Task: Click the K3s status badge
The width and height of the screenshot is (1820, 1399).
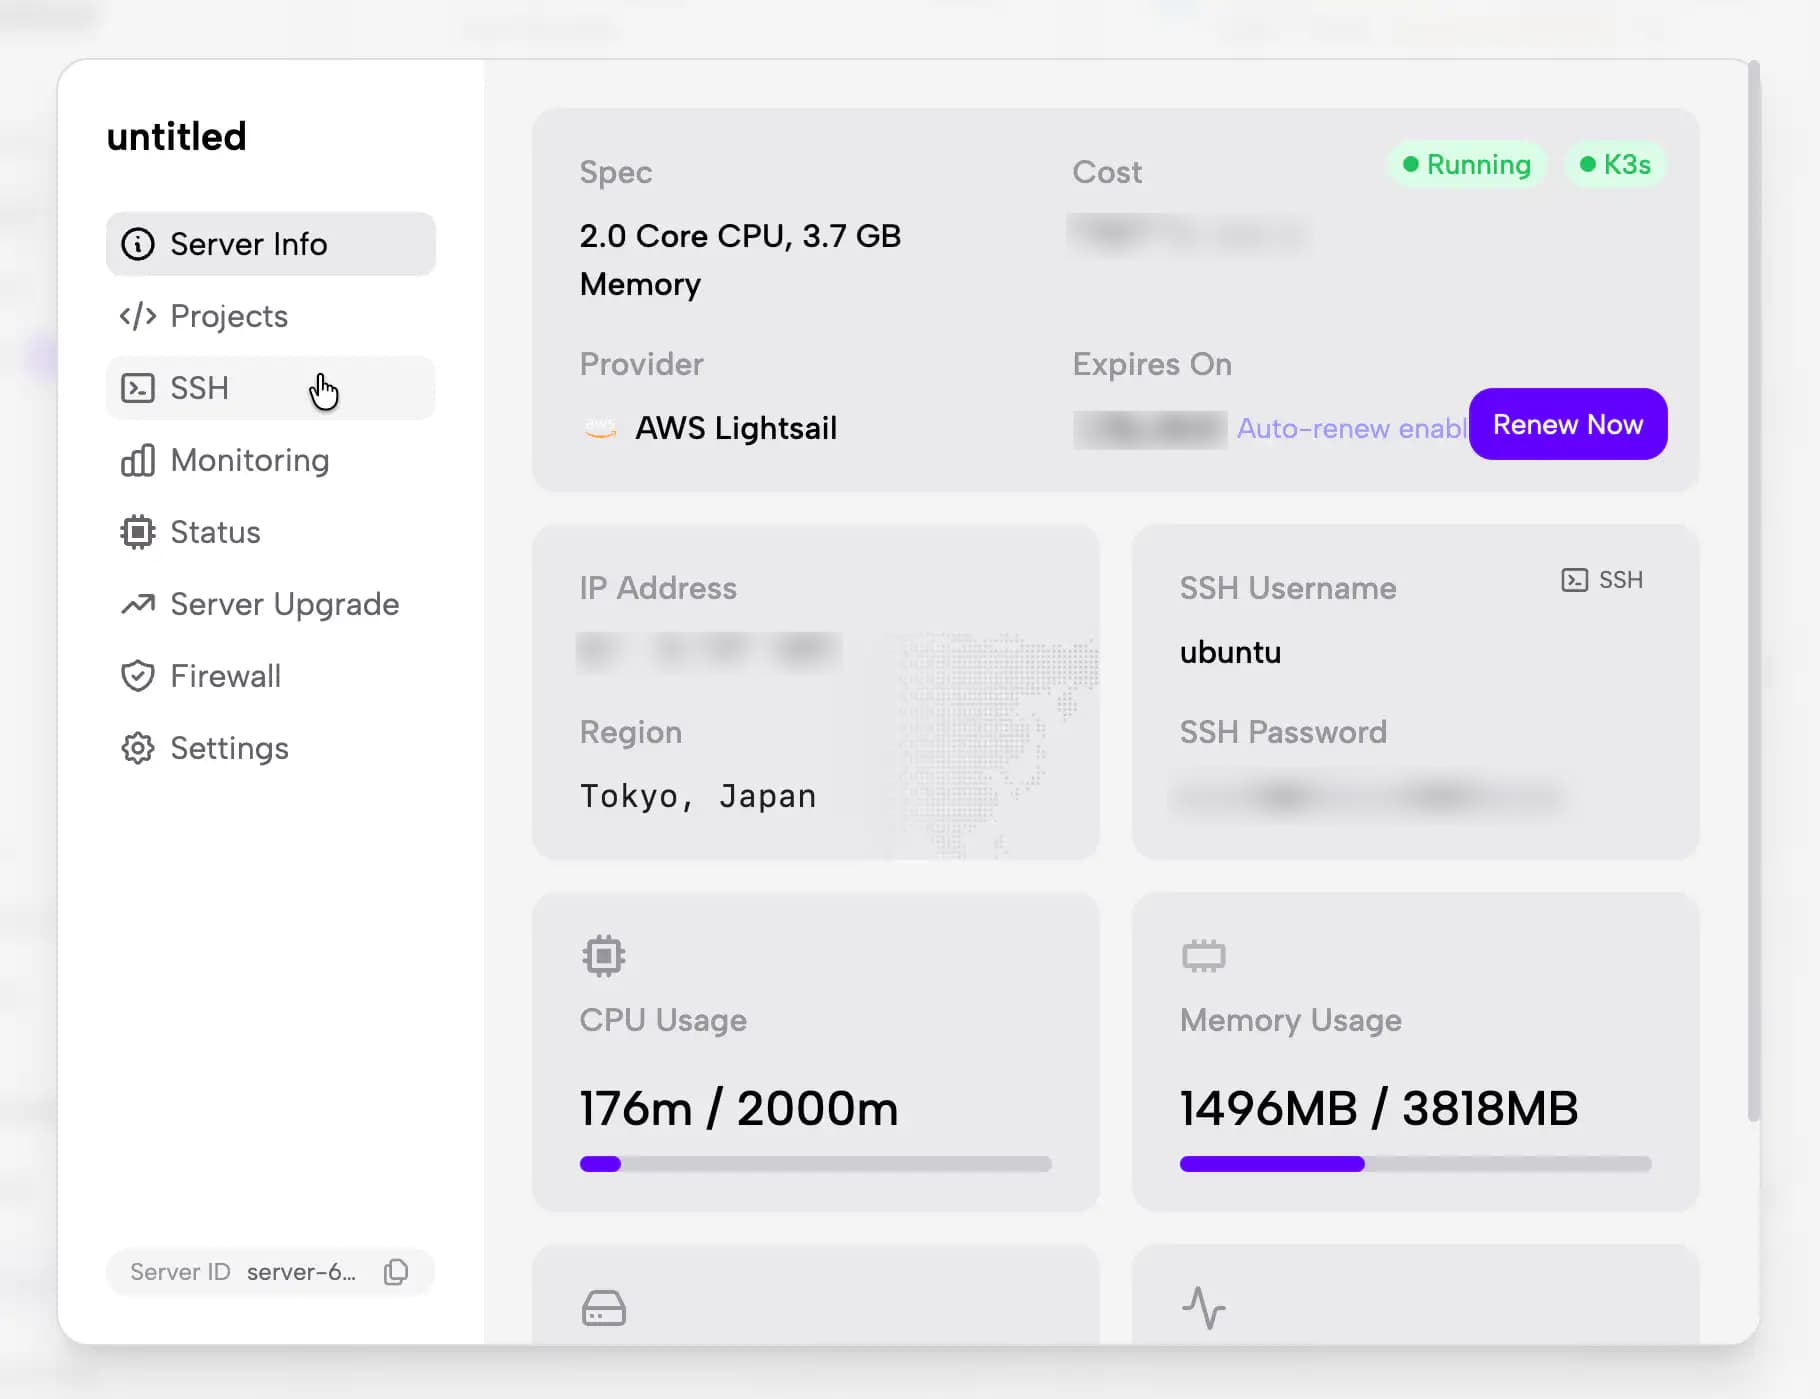Action: click(1614, 164)
